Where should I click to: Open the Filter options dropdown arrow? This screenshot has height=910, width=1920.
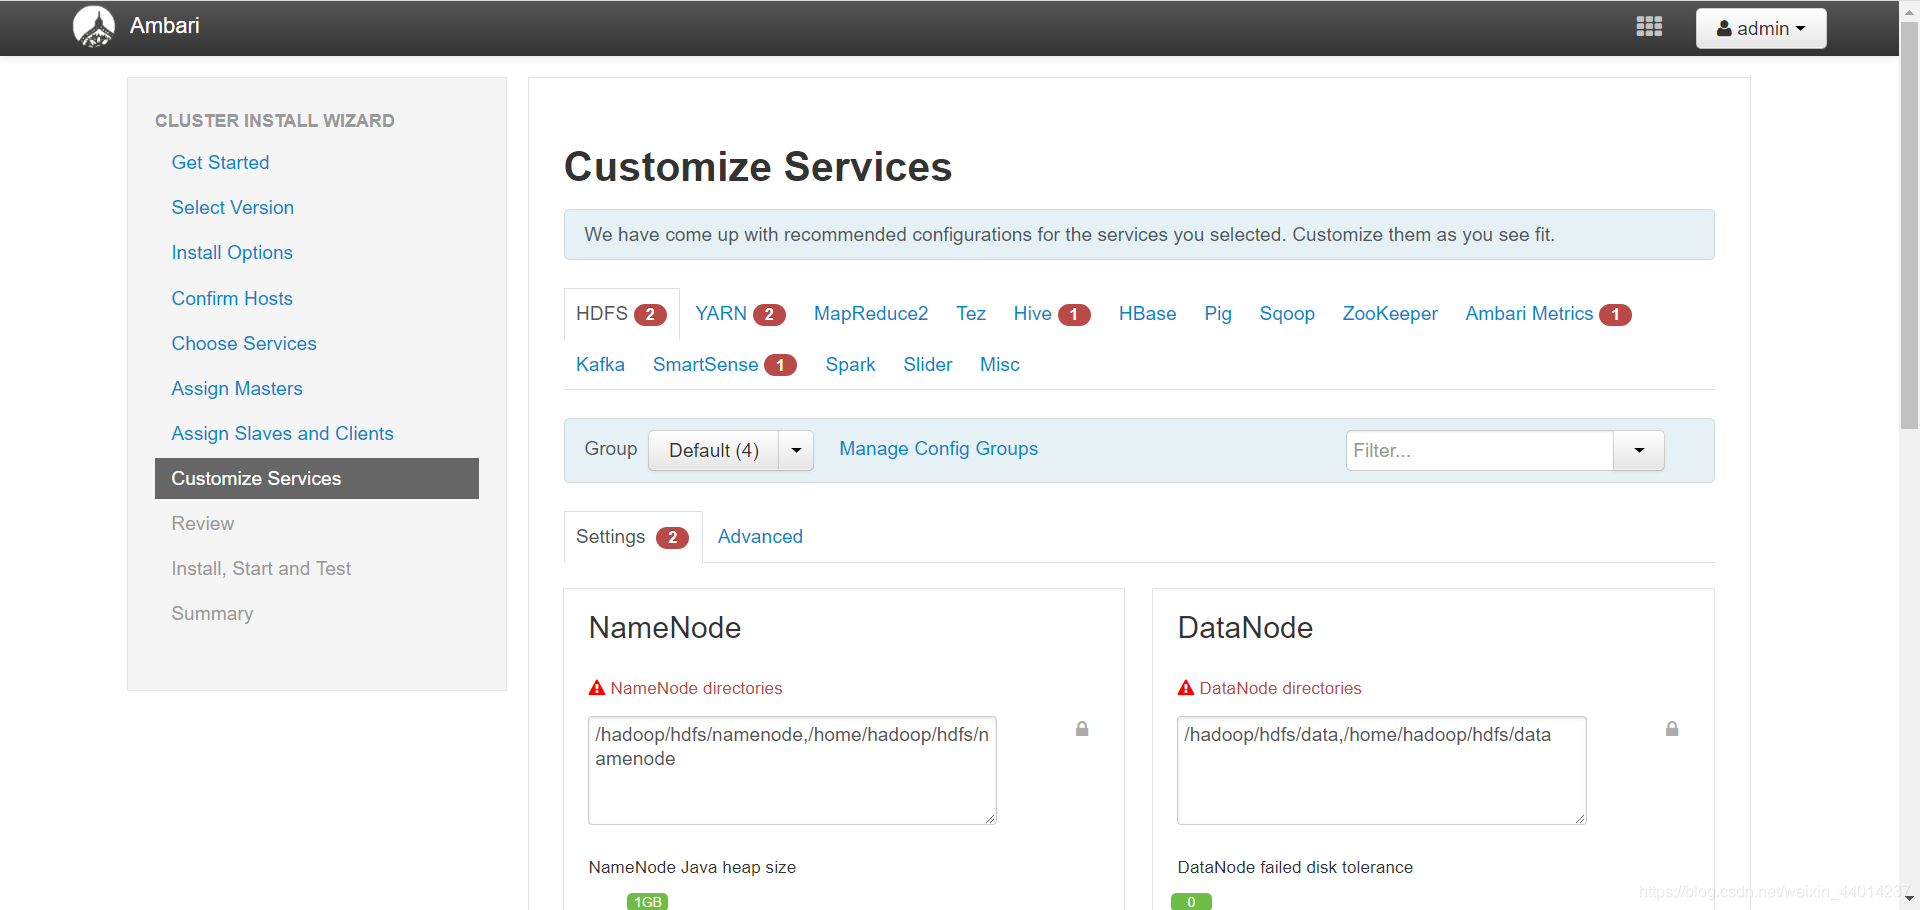tap(1639, 451)
